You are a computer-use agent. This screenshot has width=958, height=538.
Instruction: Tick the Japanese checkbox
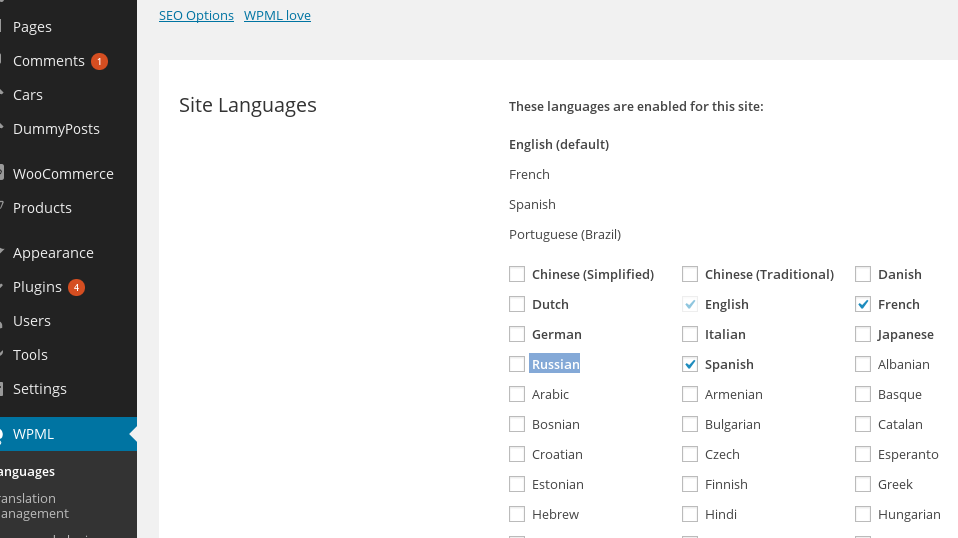coord(863,334)
